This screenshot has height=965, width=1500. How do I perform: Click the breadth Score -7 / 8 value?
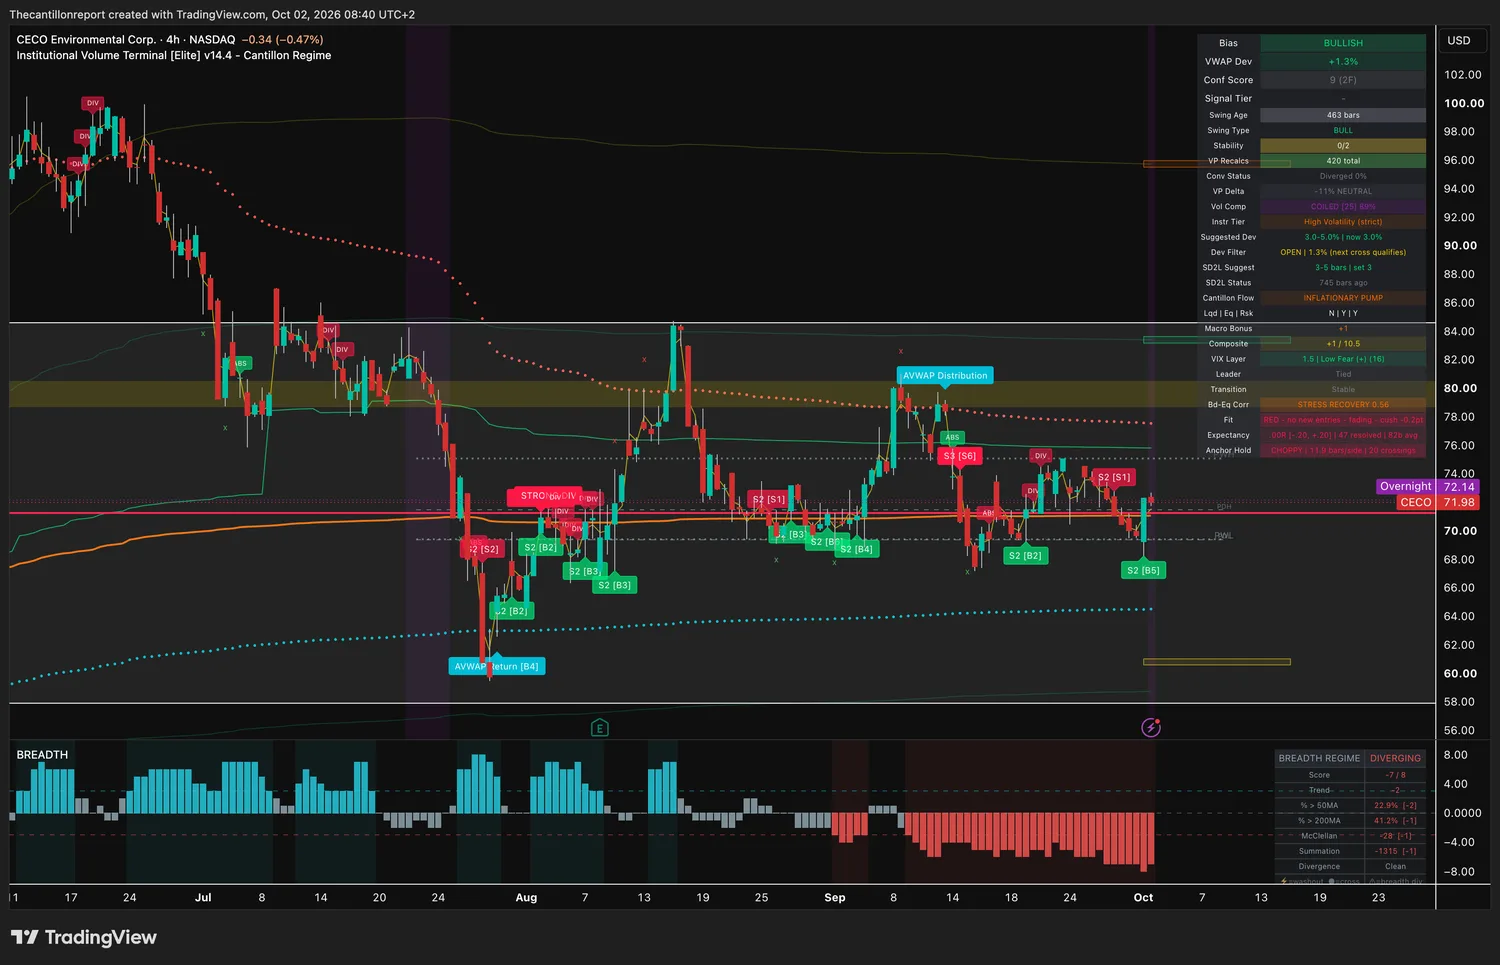[x=1395, y=775]
